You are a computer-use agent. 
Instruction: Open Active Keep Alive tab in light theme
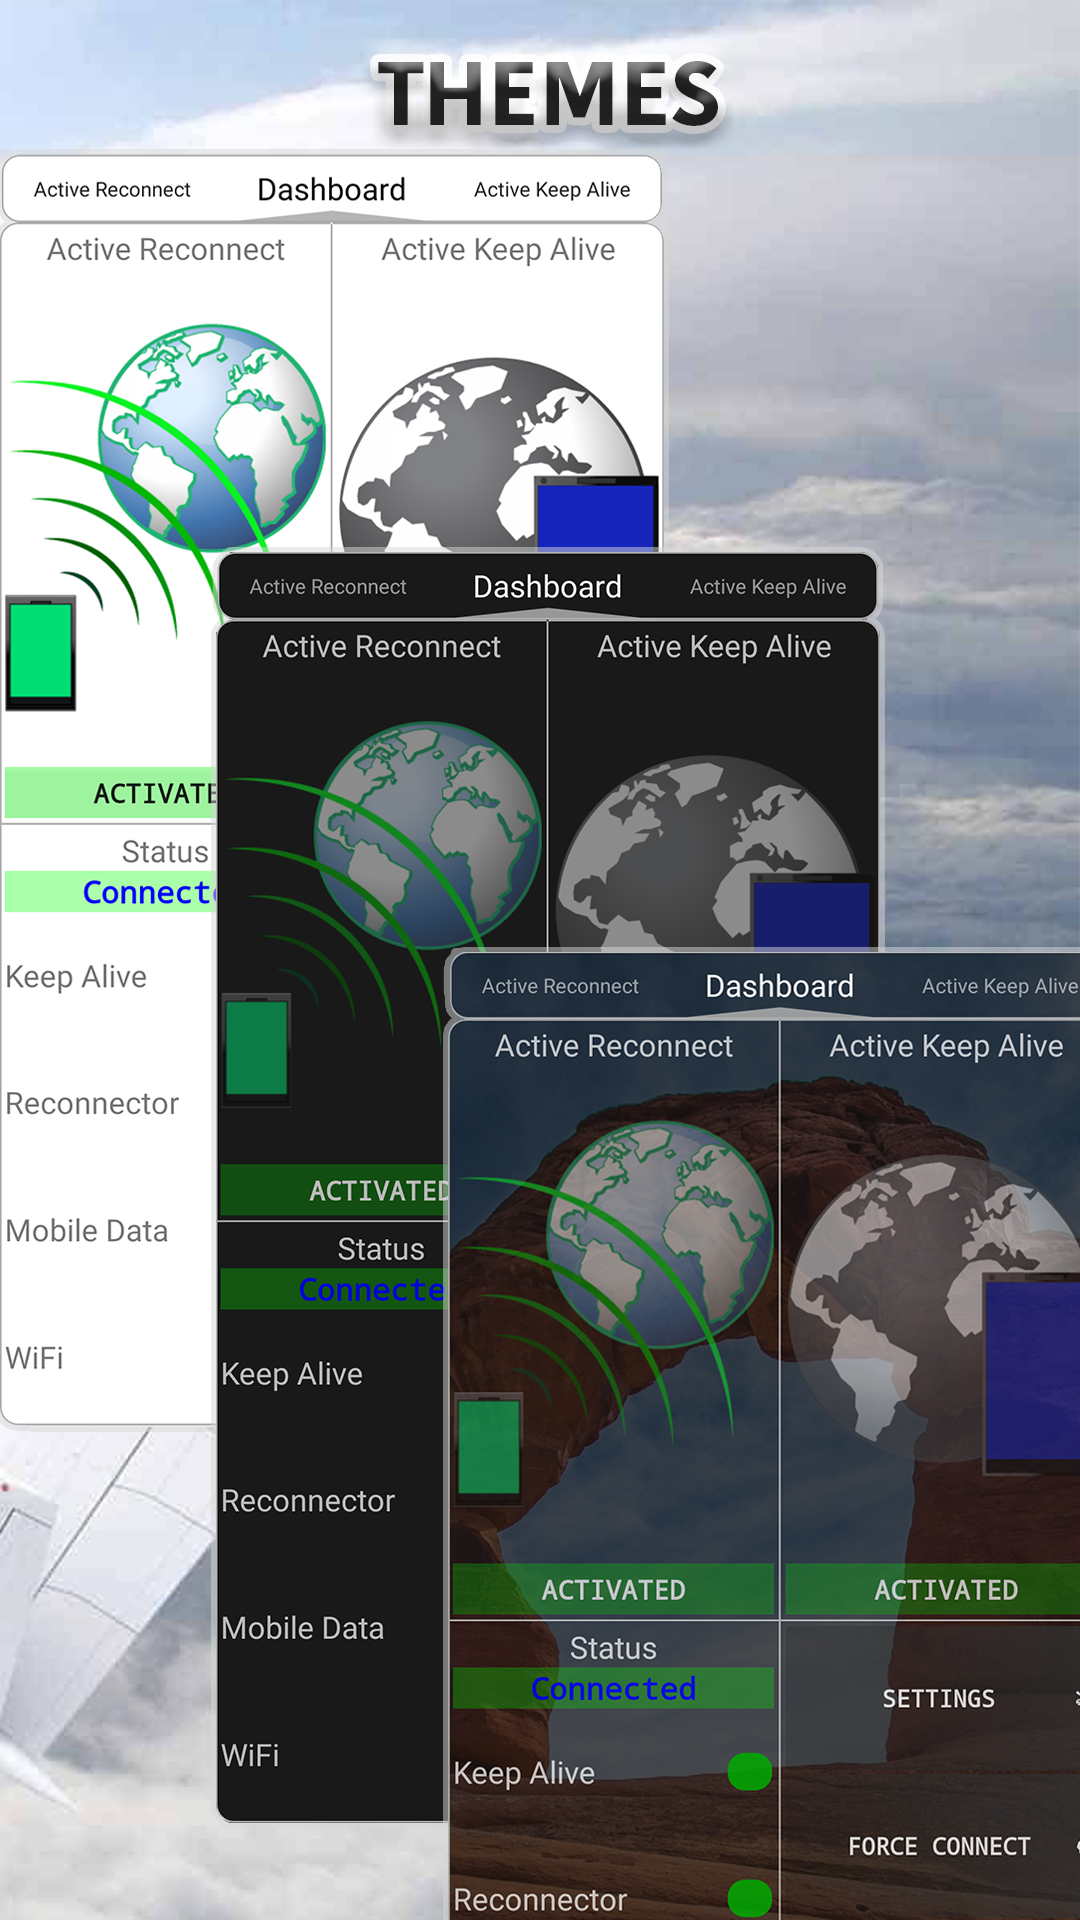pos(552,190)
